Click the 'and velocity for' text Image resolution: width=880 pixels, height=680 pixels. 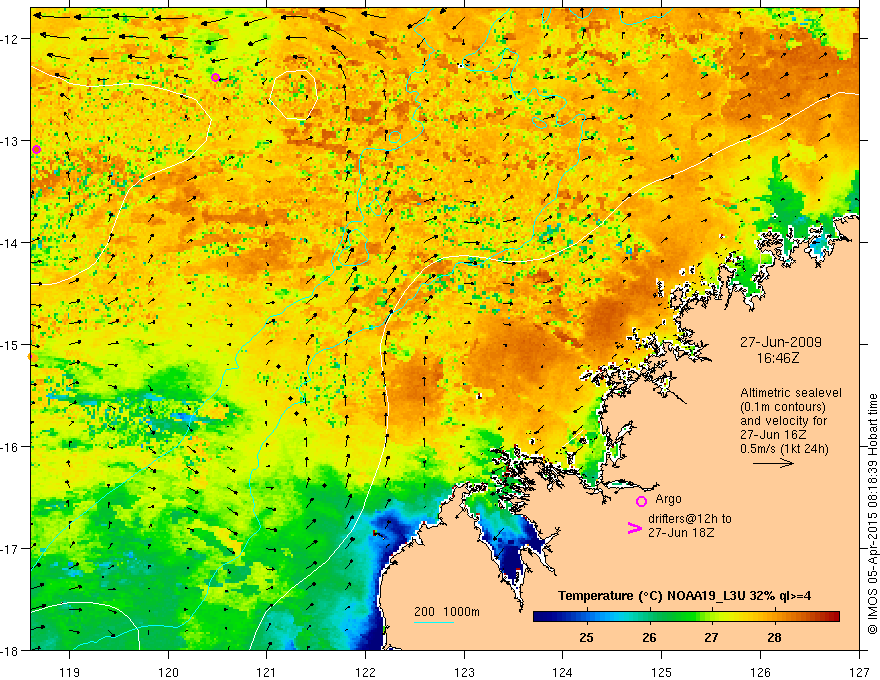[783, 421]
